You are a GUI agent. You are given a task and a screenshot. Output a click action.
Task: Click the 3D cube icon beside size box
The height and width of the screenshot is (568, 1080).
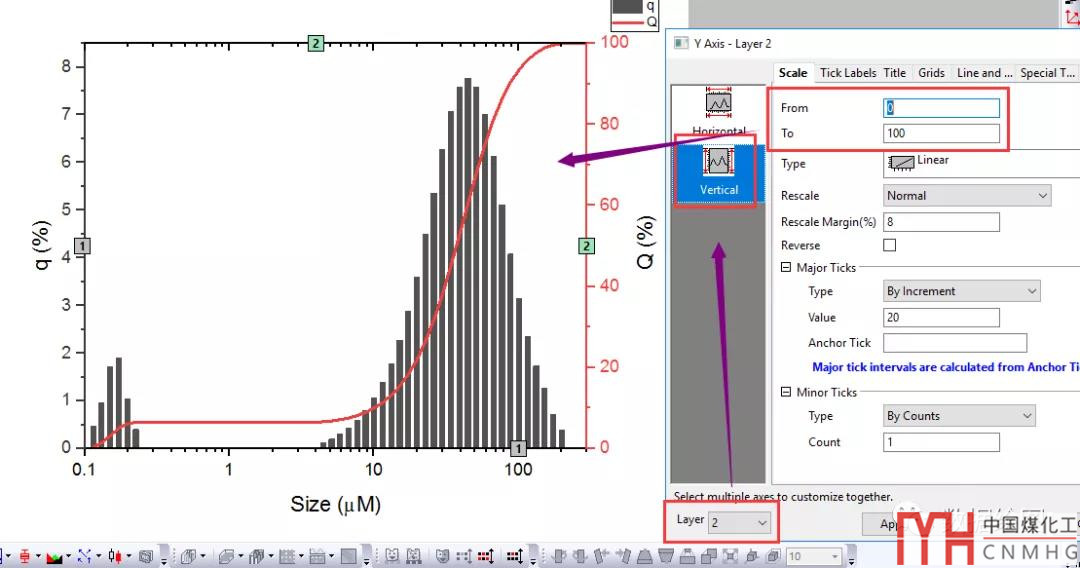point(773,556)
